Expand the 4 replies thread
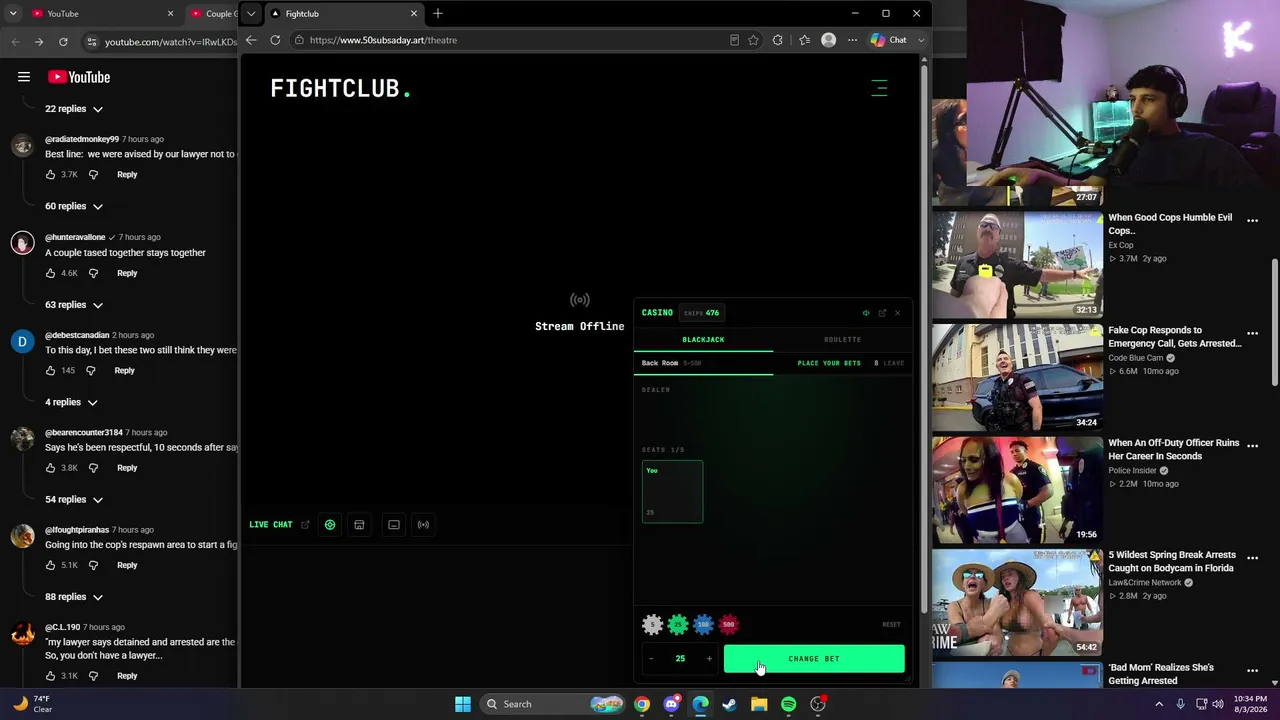This screenshot has height=720, width=1280. coord(72,402)
